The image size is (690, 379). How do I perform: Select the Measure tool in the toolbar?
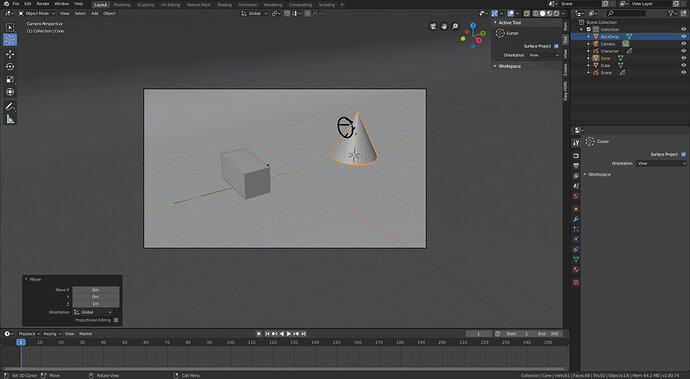coord(10,119)
